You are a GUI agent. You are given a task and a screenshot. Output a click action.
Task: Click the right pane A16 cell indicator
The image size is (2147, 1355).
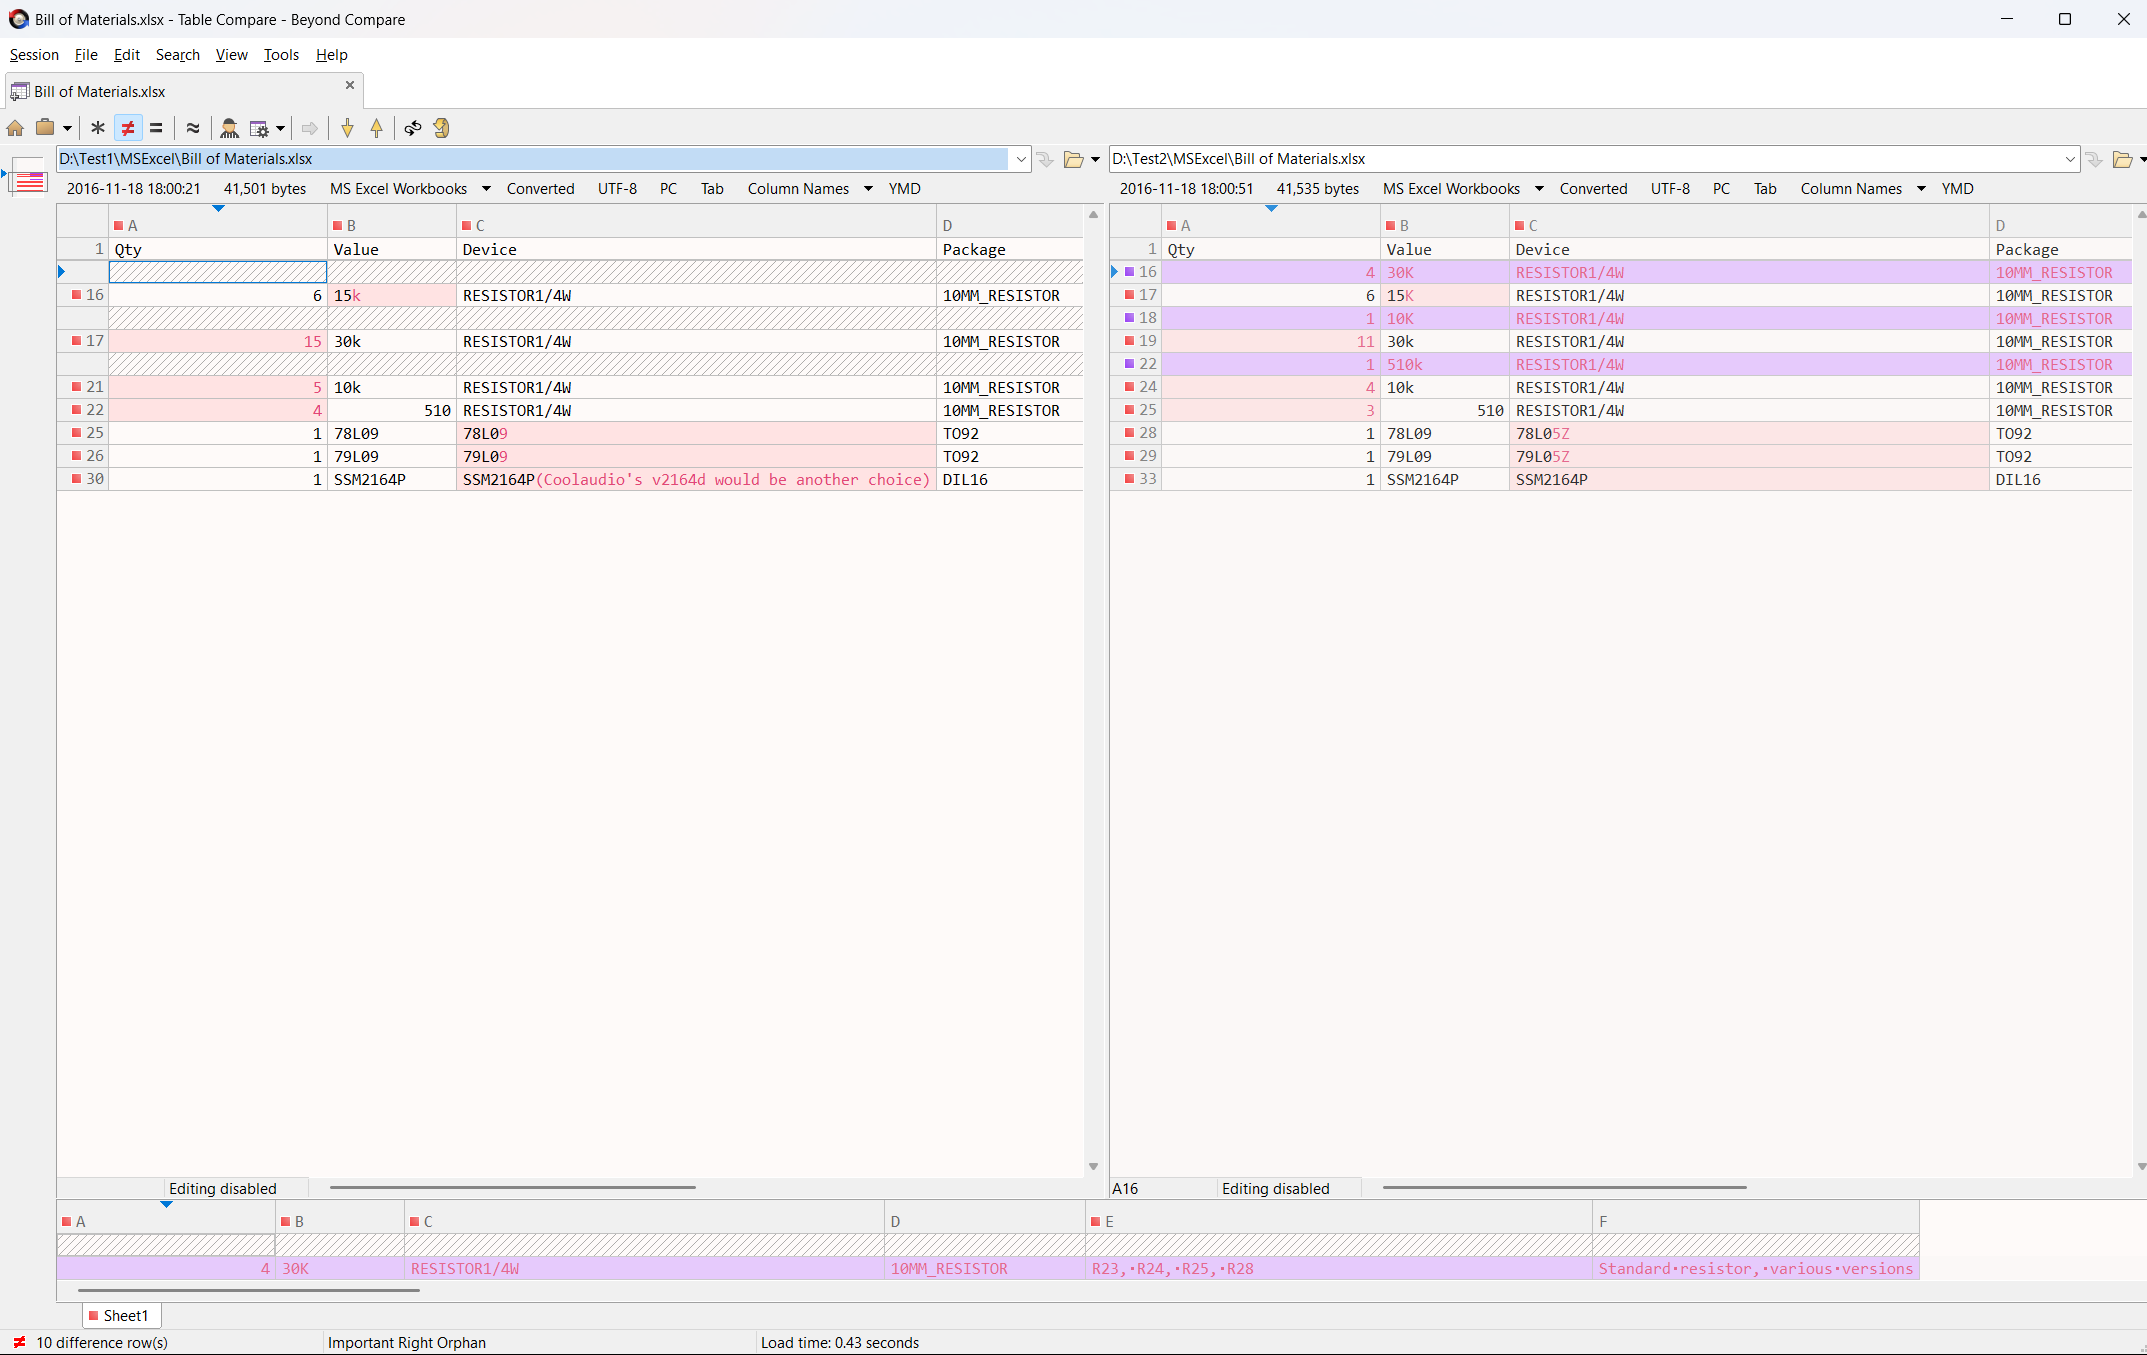(1125, 1189)
